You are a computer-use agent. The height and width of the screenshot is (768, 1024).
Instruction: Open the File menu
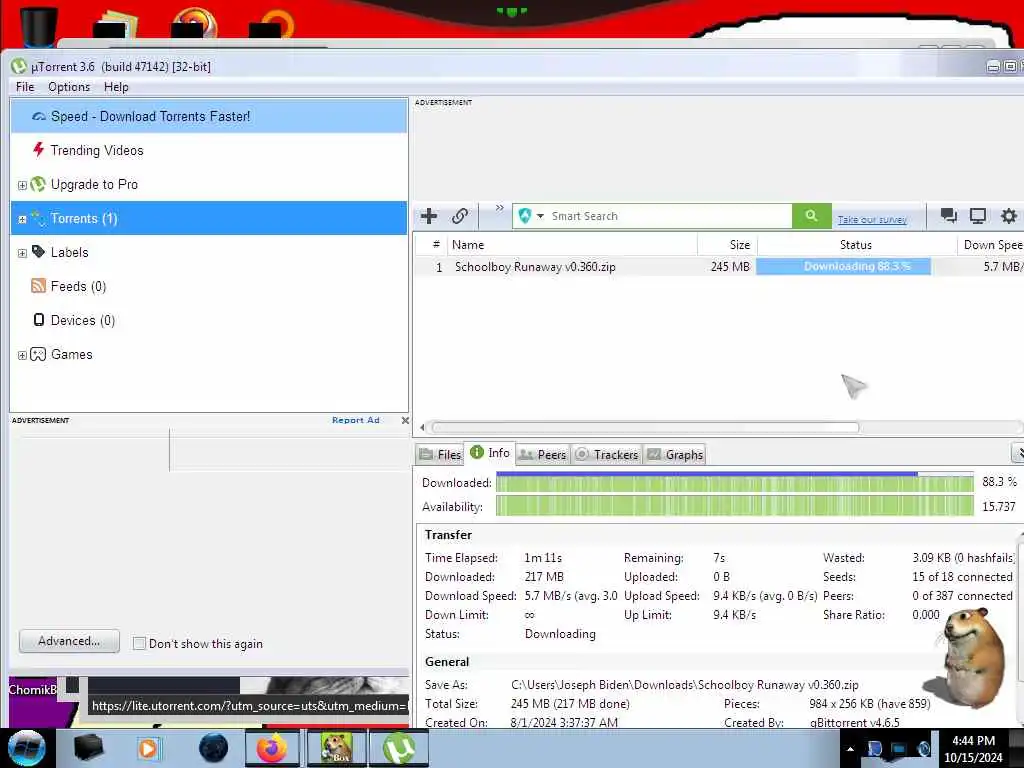click(25, 87)
